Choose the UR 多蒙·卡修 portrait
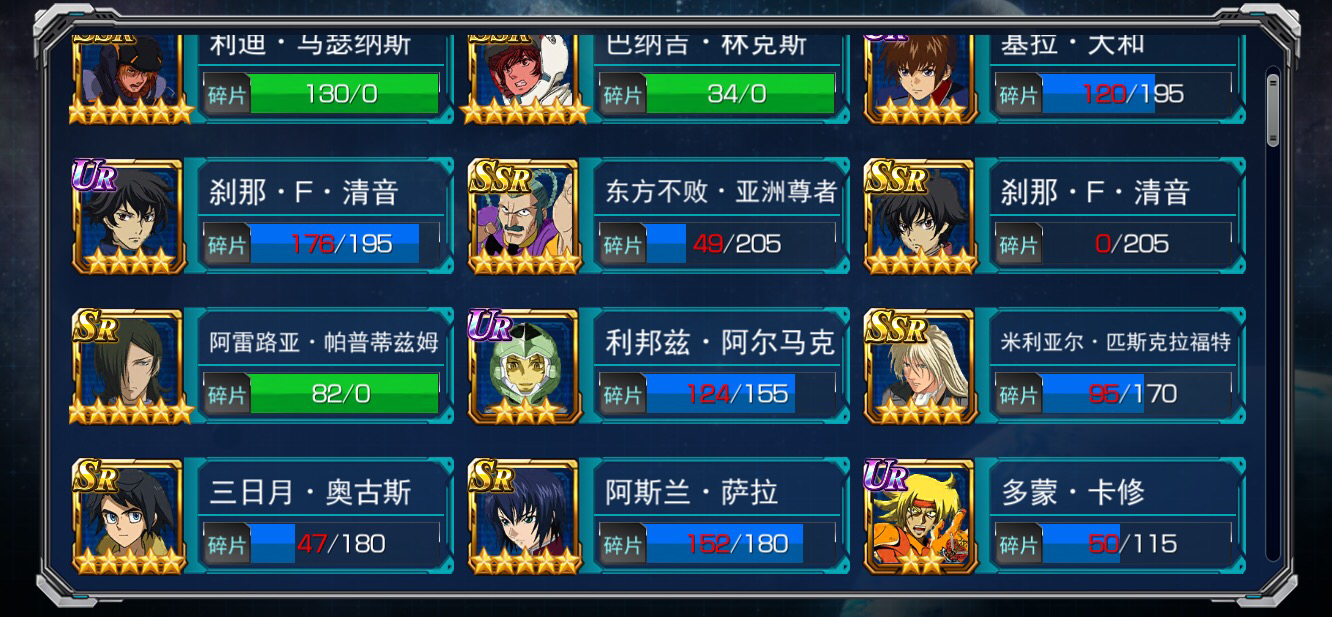Screen dimensions: 1332x617 920,517
